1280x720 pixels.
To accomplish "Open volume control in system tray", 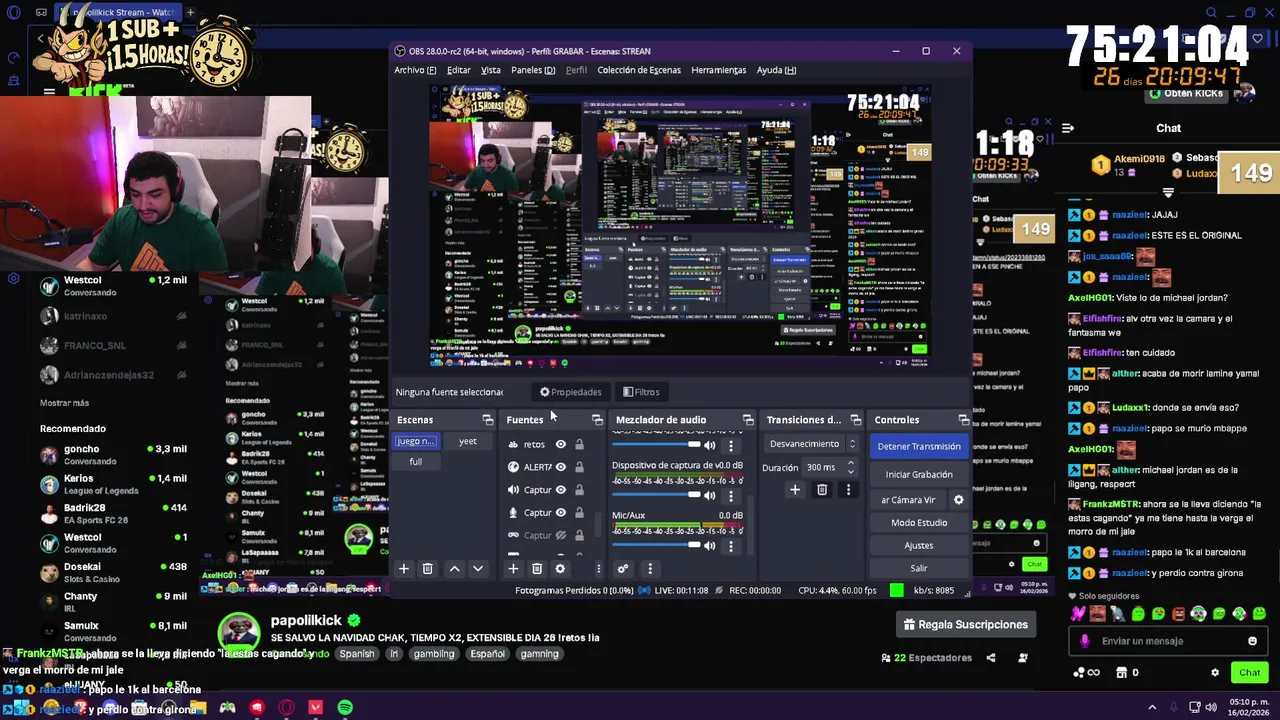I will (x=1211, y=708).
